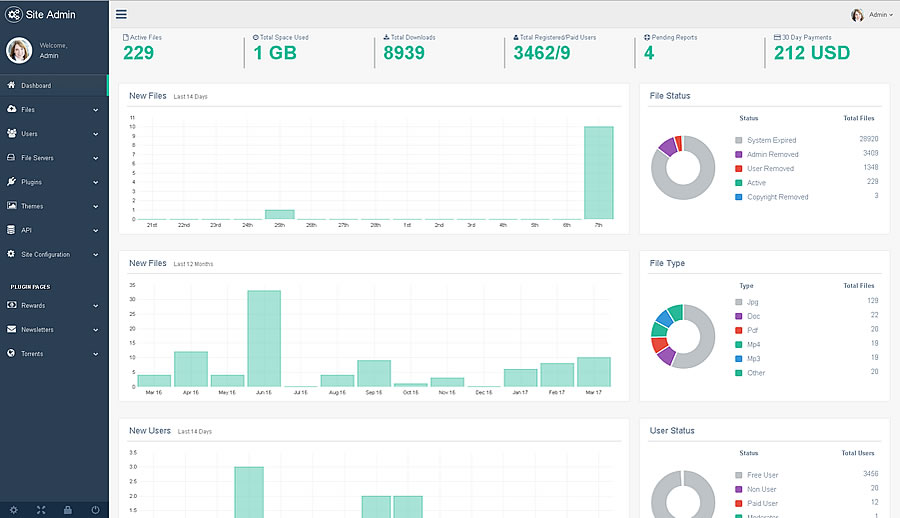Click the Rewards money icon
900x518 pixels.
pos(11,305)
